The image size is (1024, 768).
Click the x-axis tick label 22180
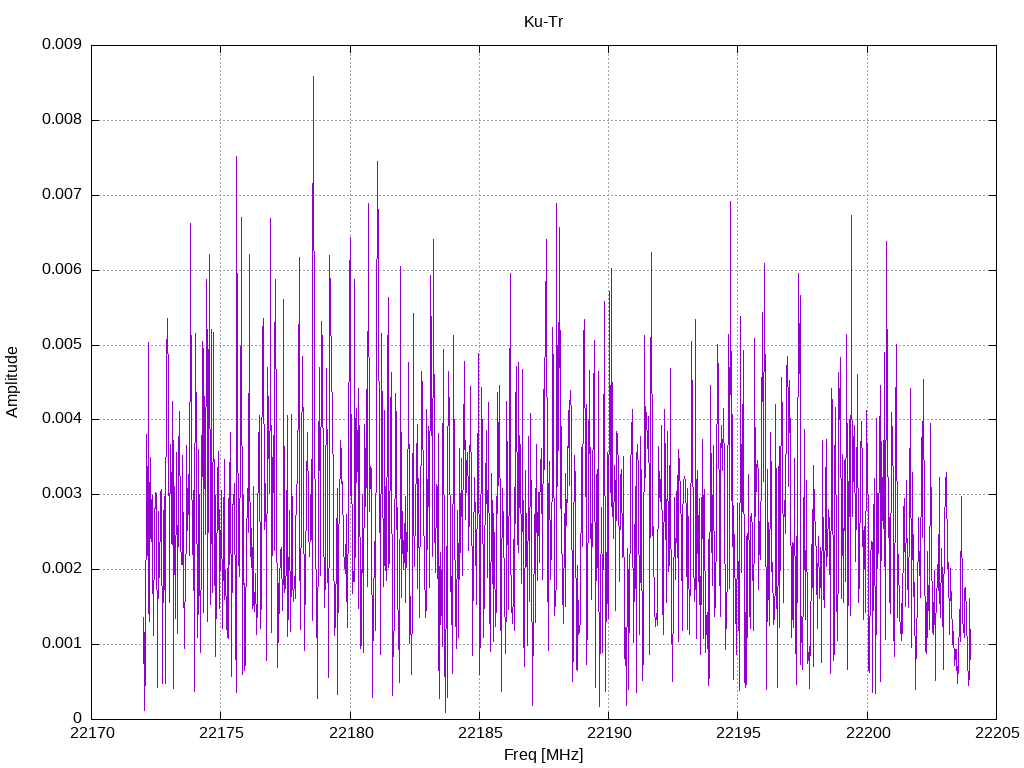(x=351, y=733)
